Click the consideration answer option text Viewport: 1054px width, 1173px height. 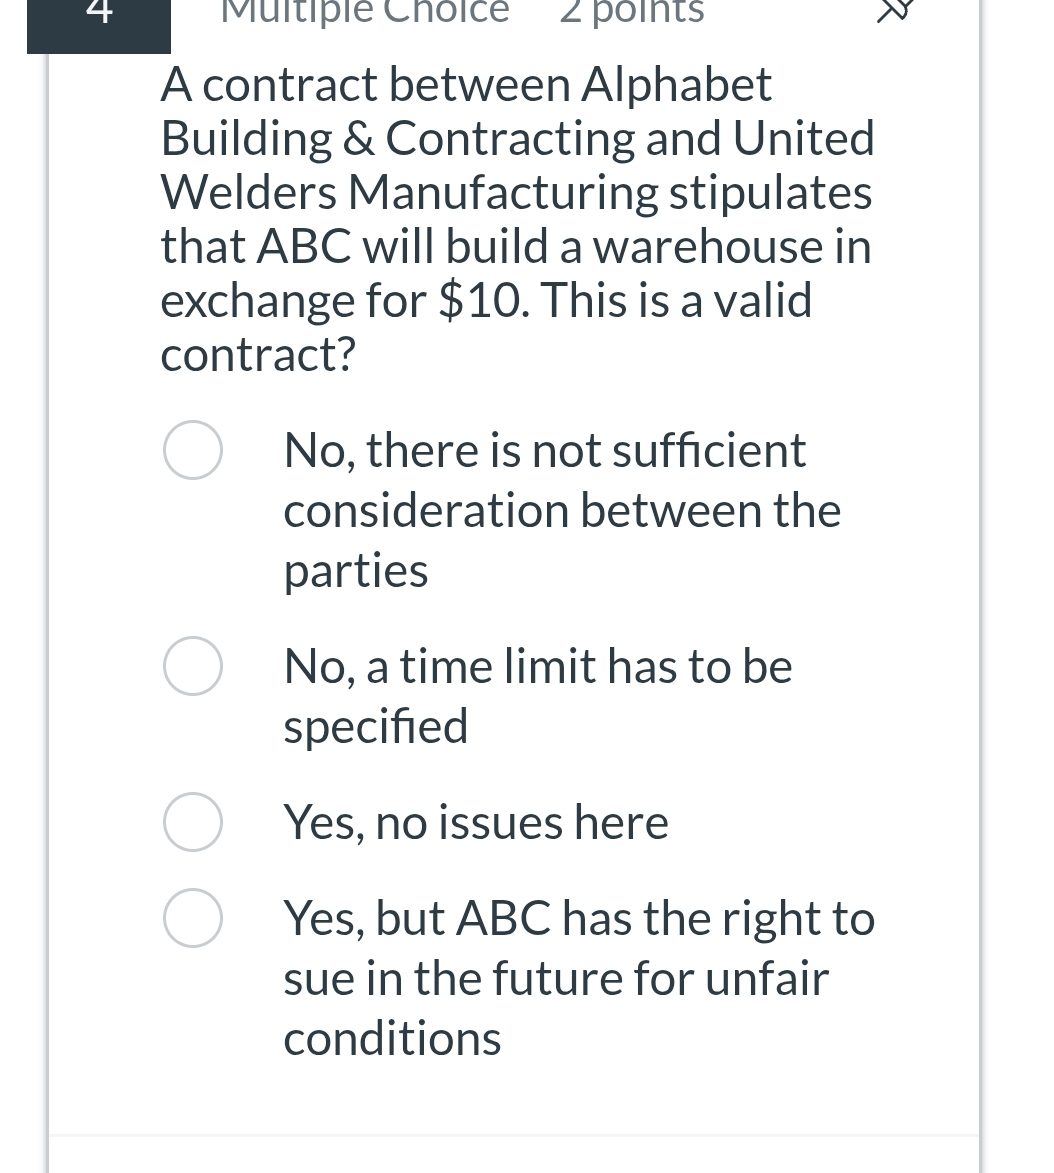562,509
